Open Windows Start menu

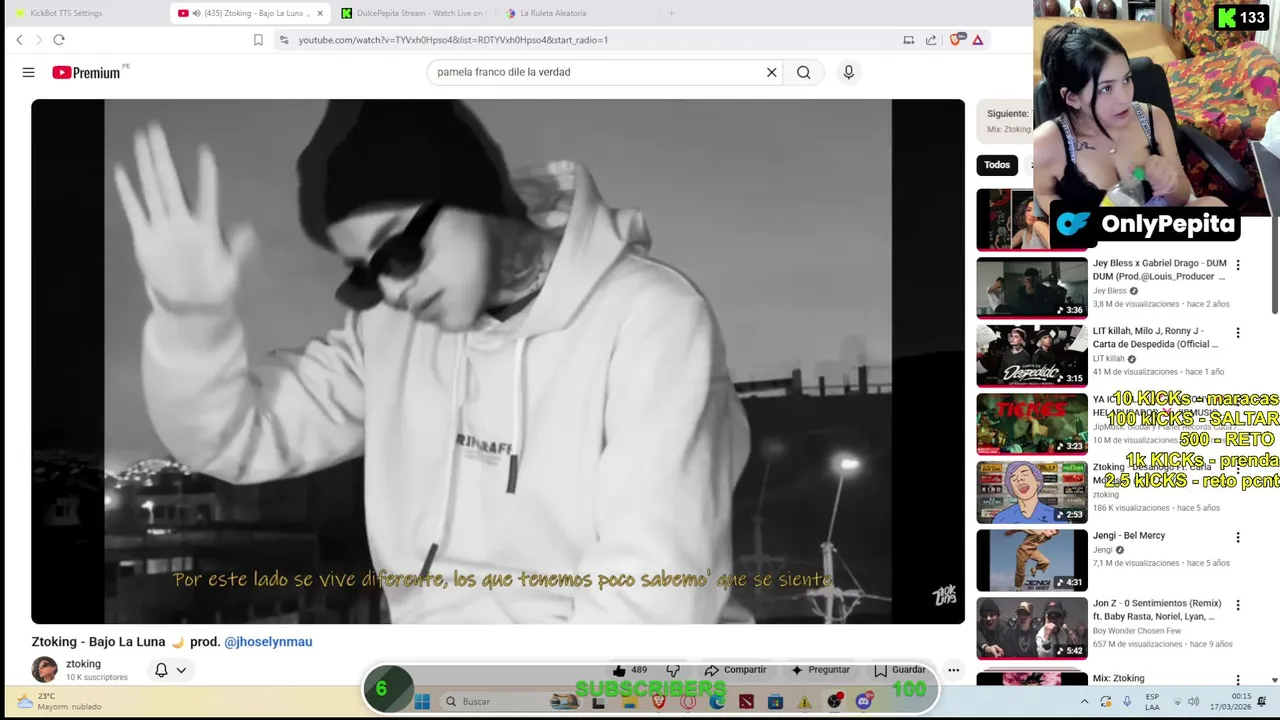click(x=422, y=702)
